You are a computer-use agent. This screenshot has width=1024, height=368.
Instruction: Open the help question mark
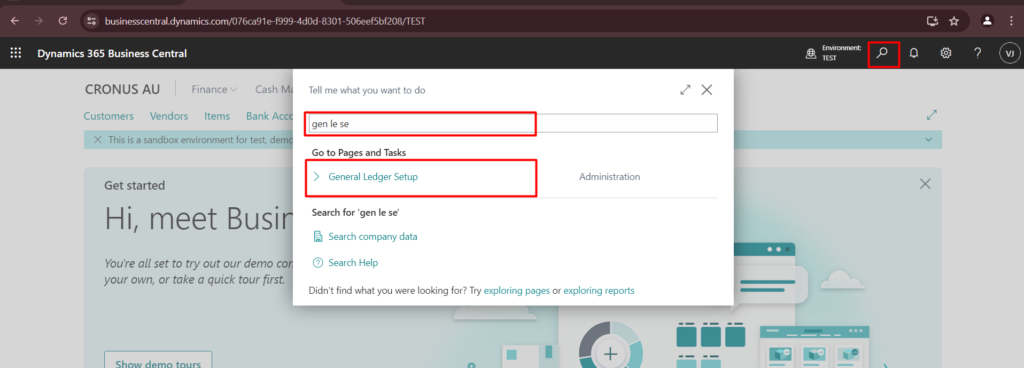click(x=978, y=54)
